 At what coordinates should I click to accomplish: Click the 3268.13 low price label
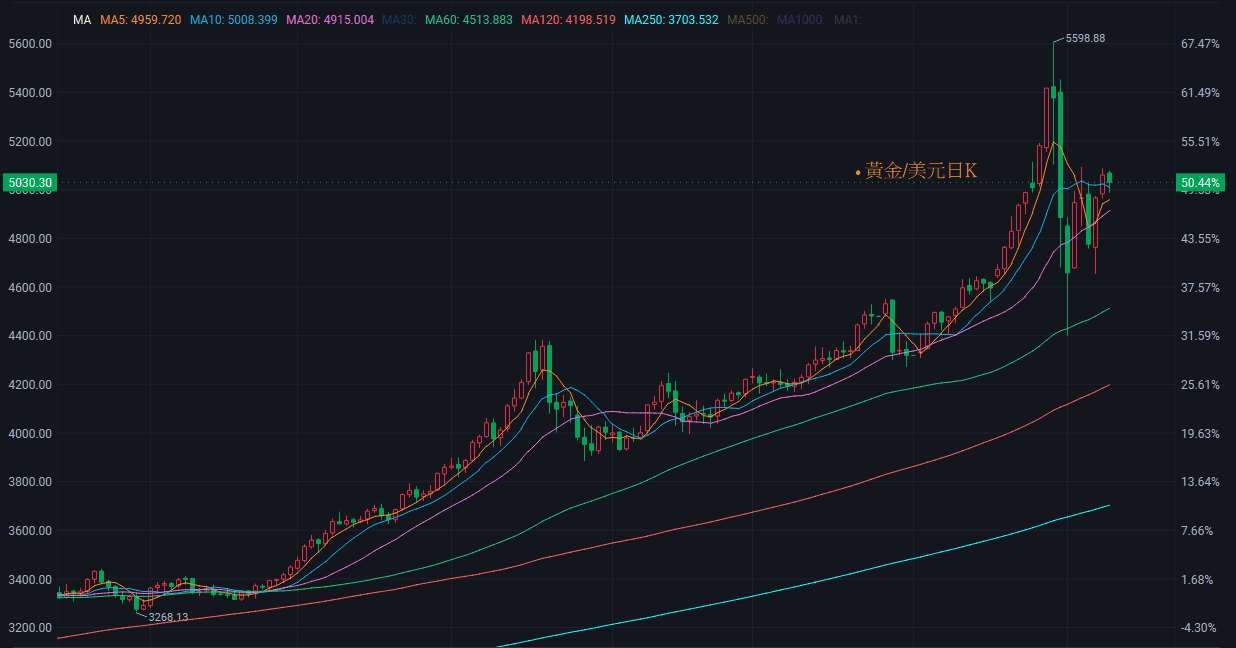click(168, 617)
